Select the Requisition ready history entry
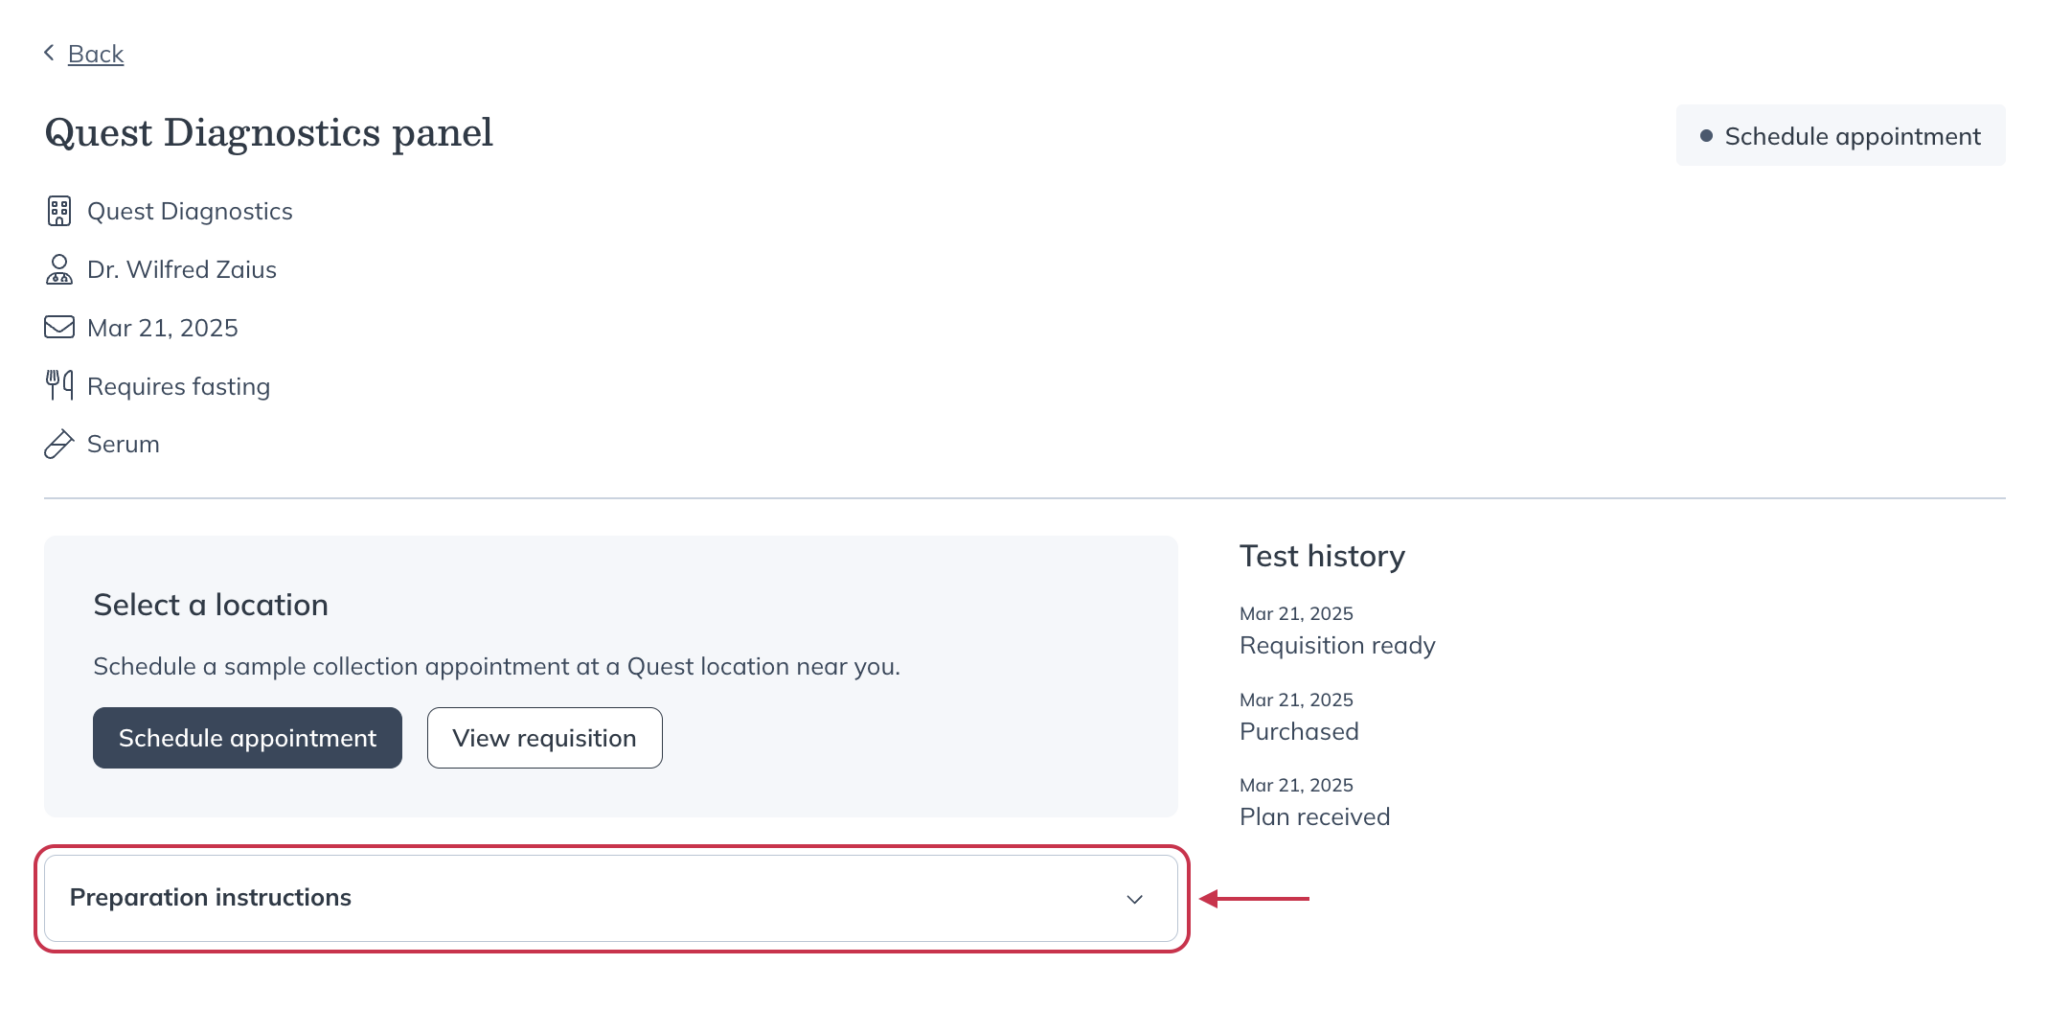Viewport: 2048px width, 1010px height. pyautogui.click(x=1337, y=645)
